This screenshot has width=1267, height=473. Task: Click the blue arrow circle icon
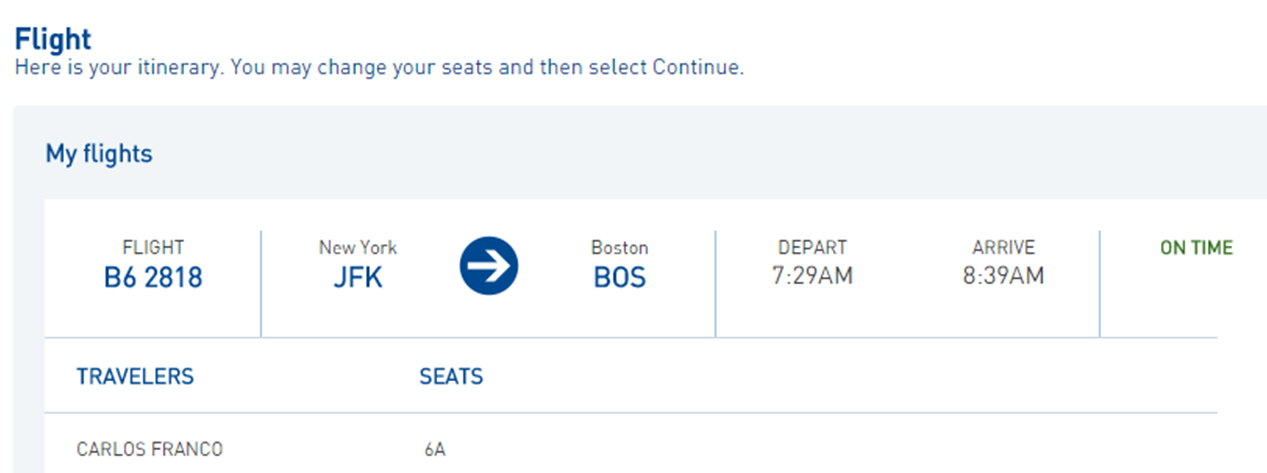pos(489,266)
